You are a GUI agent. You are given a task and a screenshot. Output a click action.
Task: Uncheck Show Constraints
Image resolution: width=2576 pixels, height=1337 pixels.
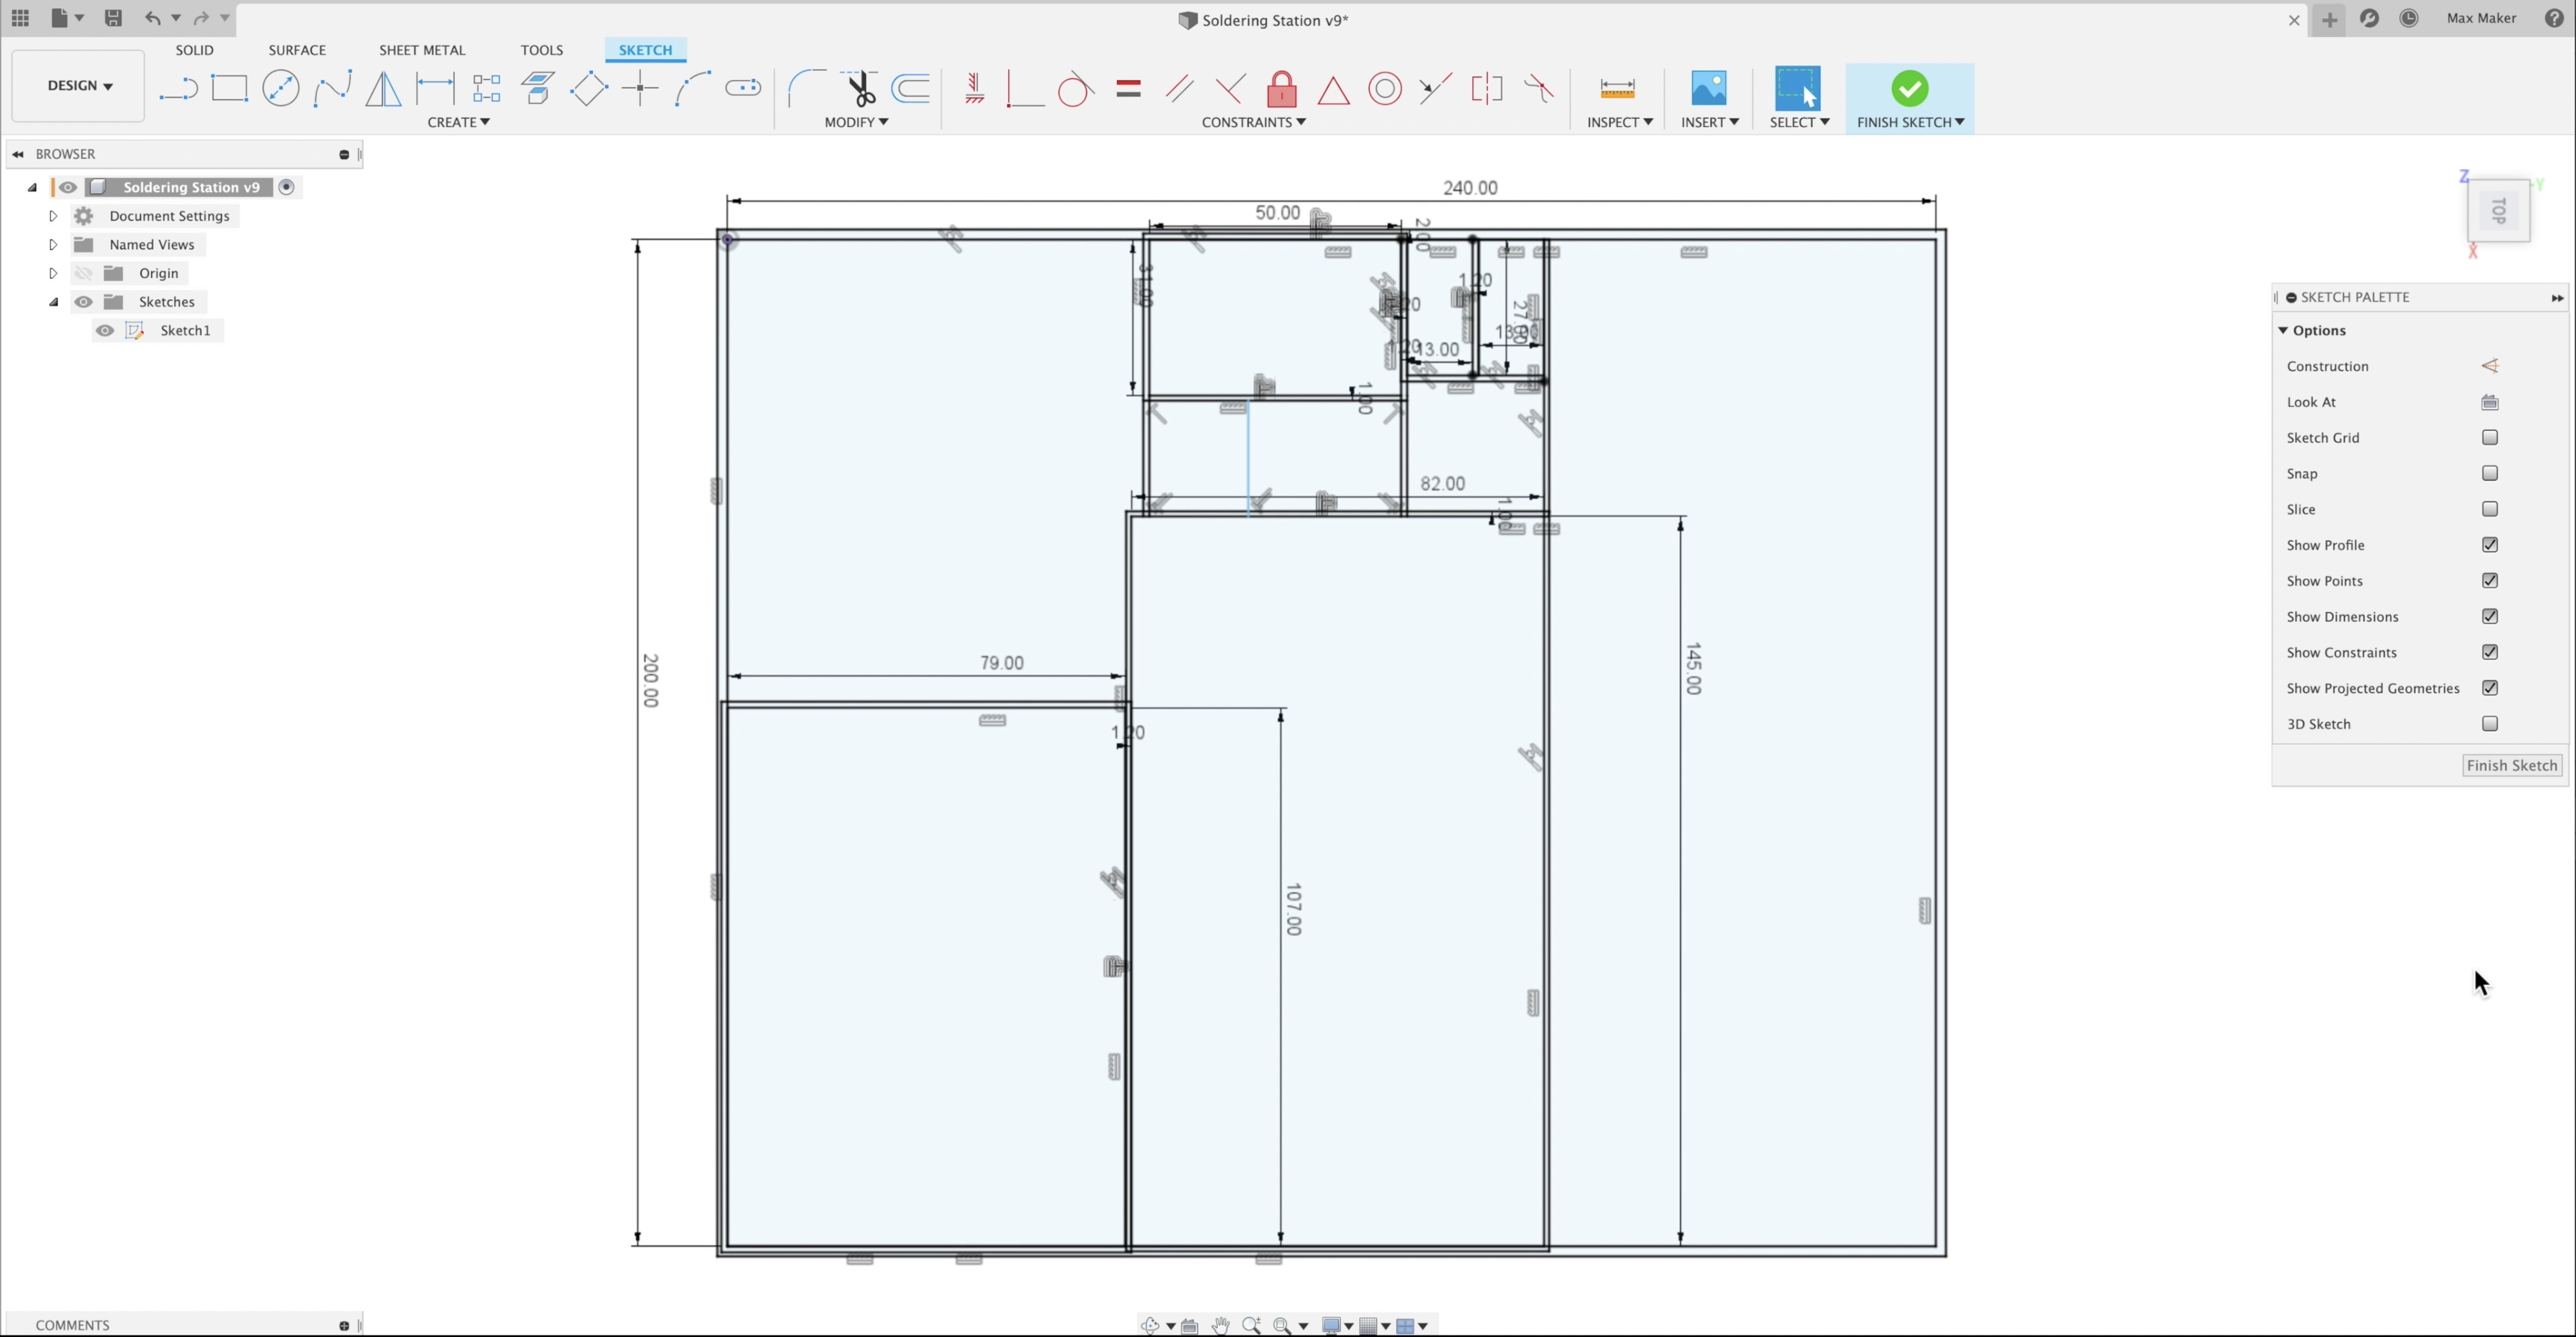point(2490,652)
